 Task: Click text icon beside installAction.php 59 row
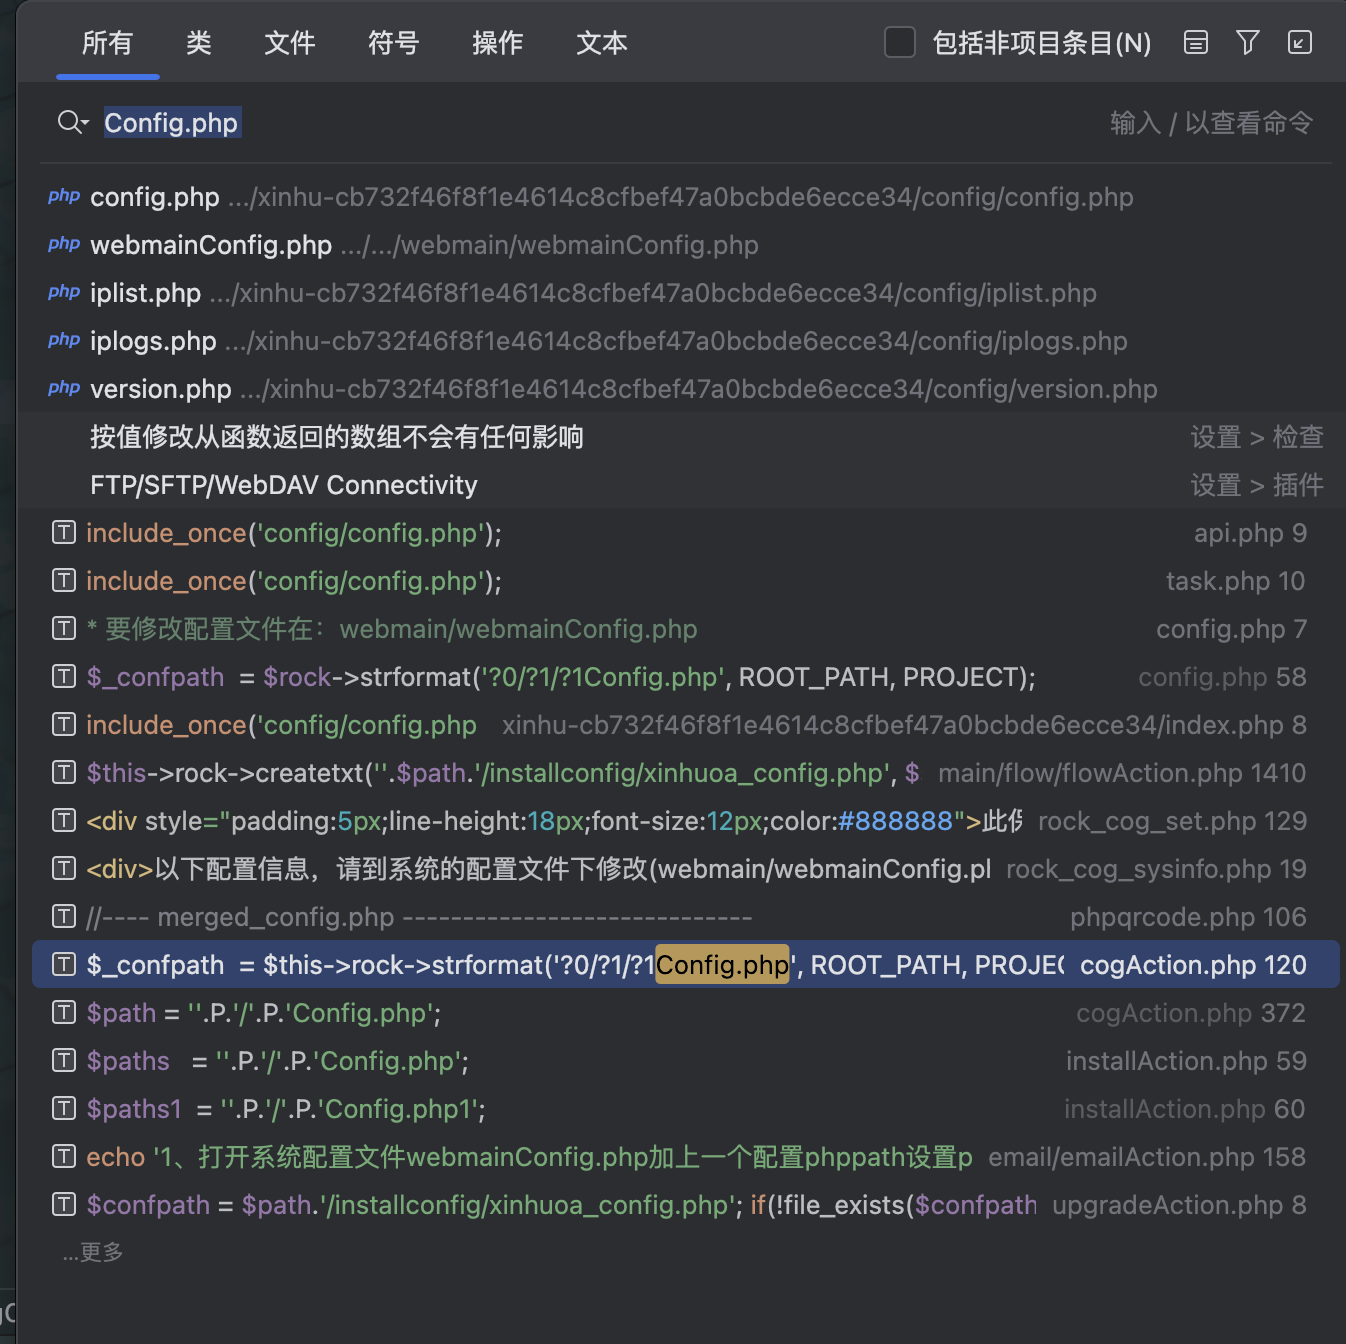pos(64,1060)
